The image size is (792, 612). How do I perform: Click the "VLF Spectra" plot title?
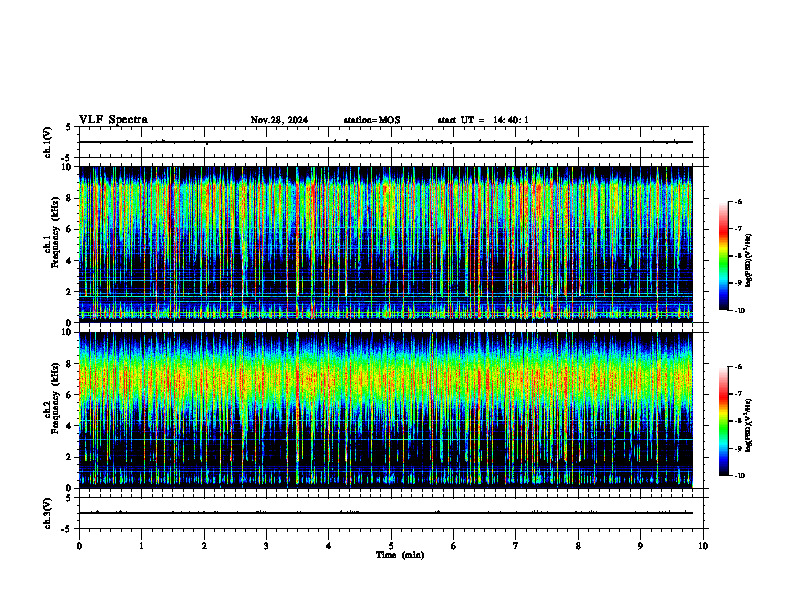[113, 120]
